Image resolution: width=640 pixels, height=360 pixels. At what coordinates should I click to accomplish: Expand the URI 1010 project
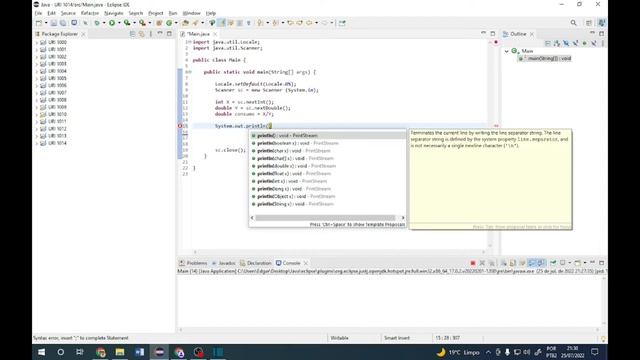(x=37, y=114)
